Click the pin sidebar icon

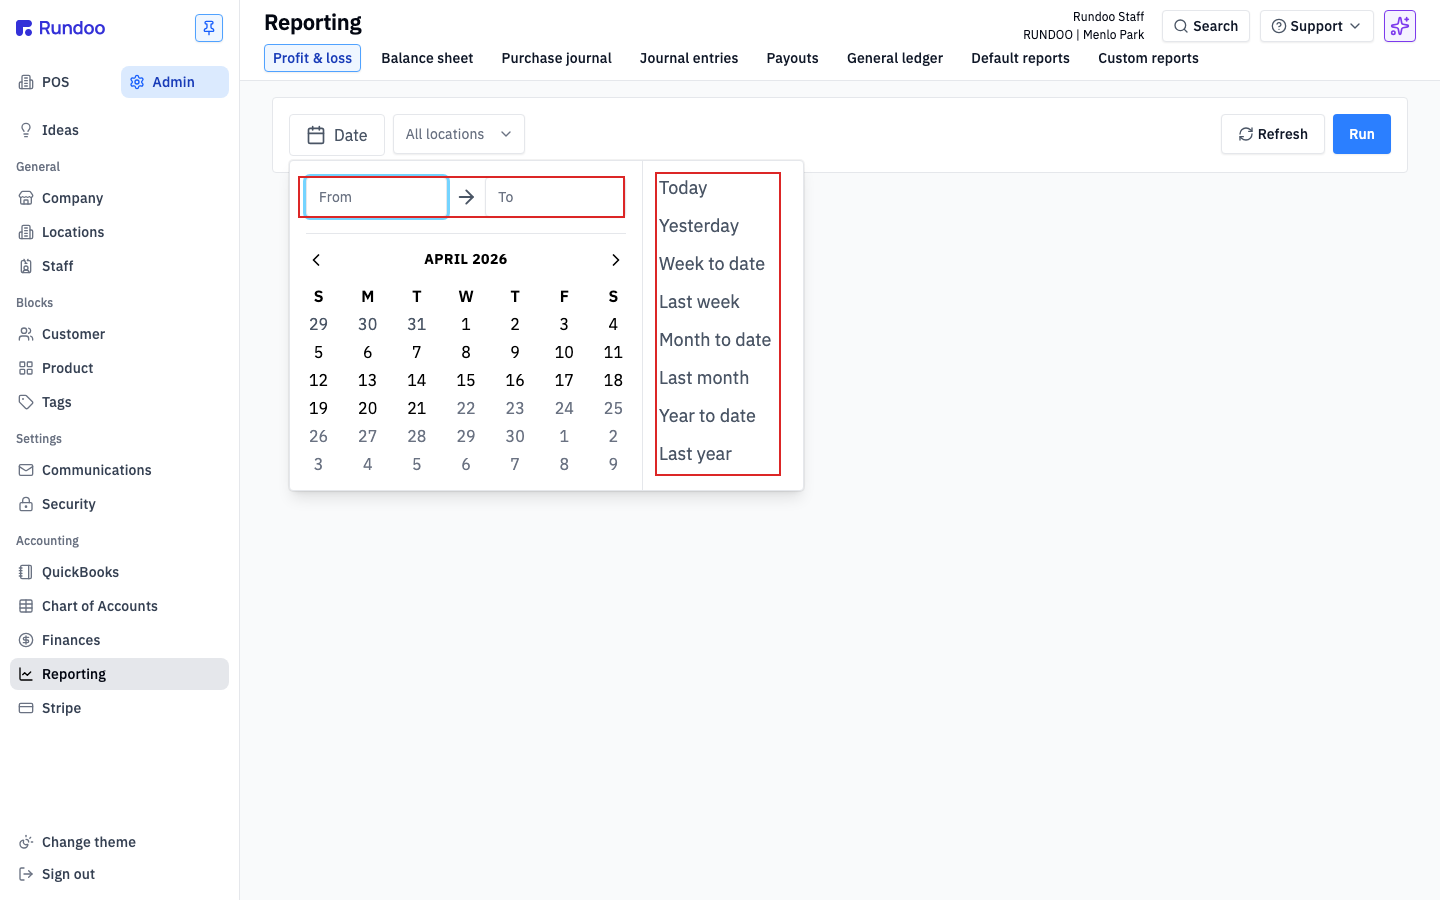tap(209, 28)
